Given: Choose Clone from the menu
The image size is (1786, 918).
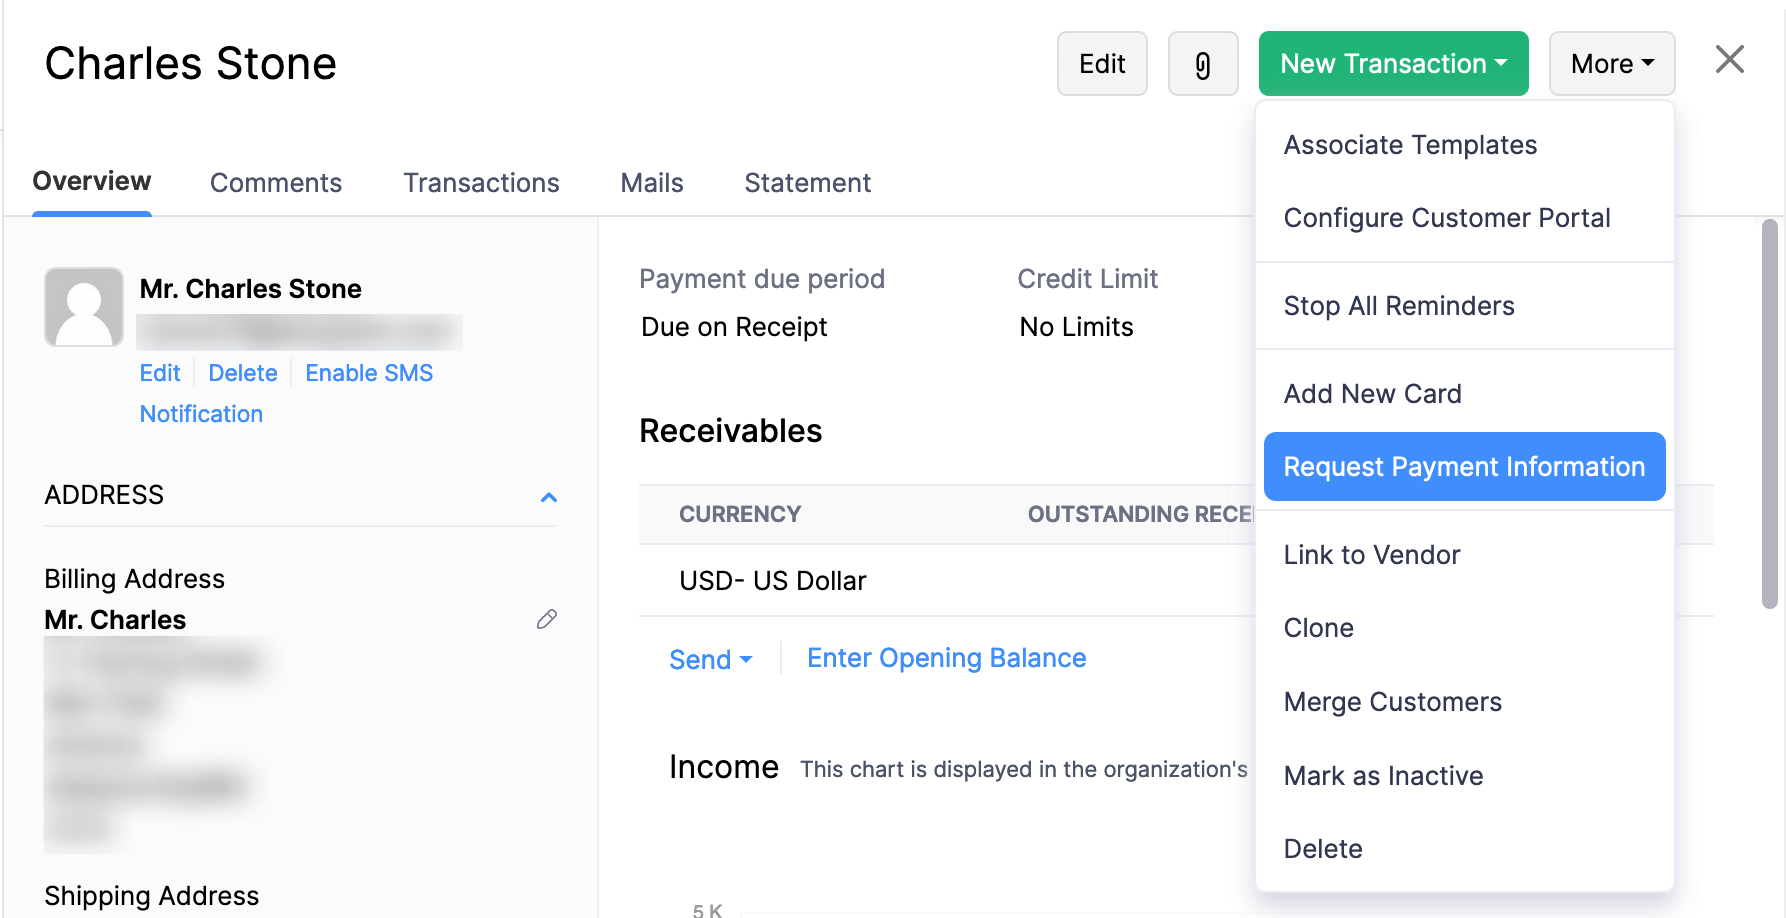Looking at the screenshot, I should (x=1318, y=627).
